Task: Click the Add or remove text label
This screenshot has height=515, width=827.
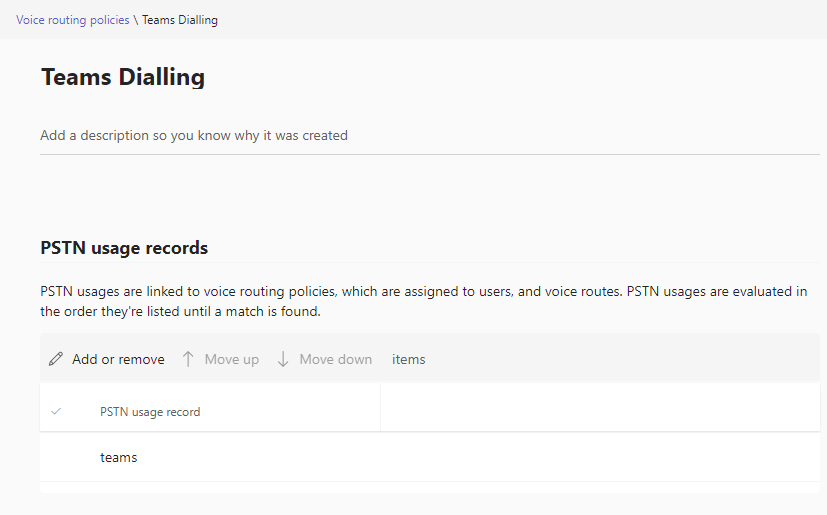Action: (118, 359)
